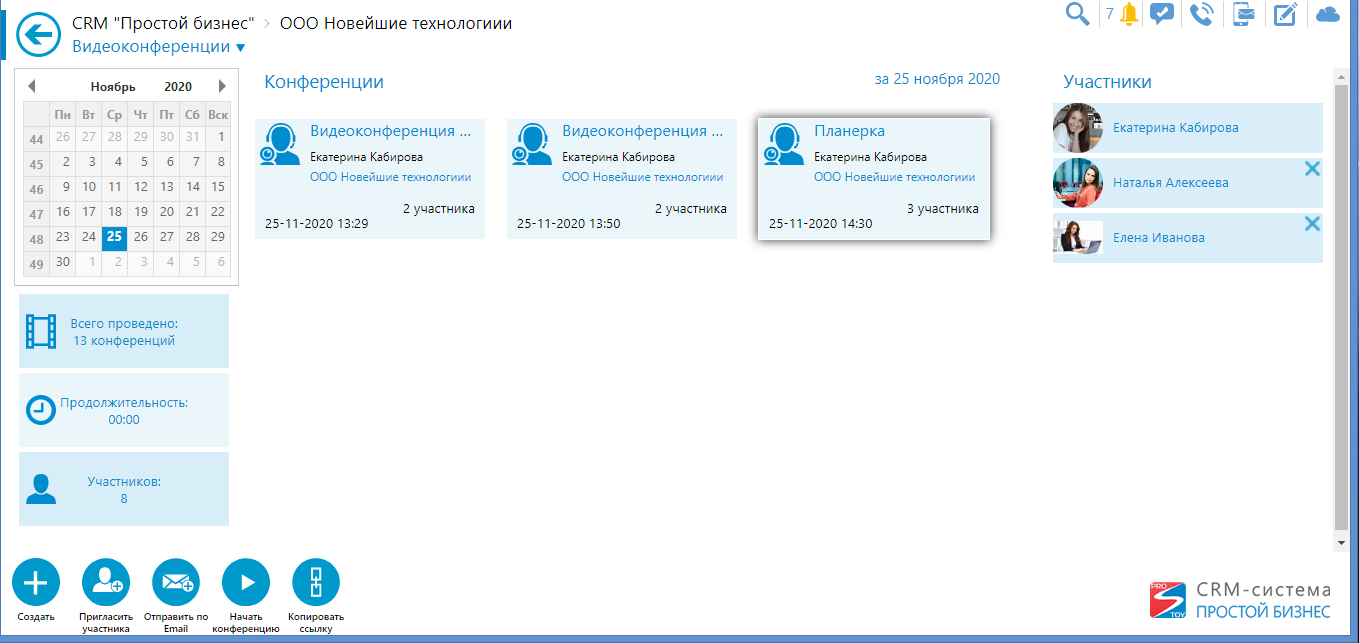The image size is (1359, 643).
Task: Send invitation by Email button
Action: pos(176,582)
